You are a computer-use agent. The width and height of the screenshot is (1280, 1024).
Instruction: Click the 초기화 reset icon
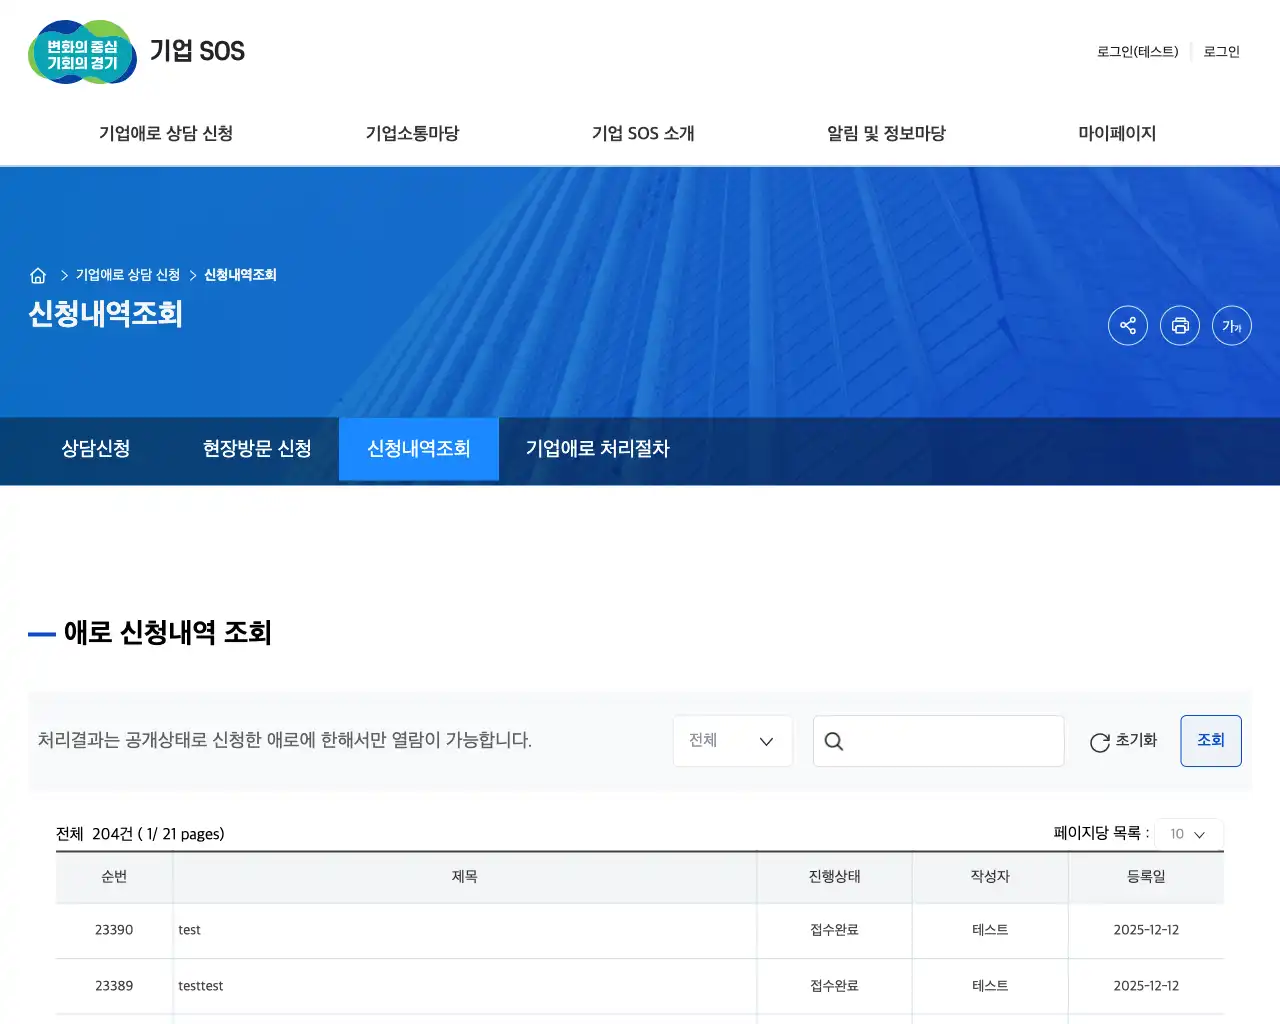point(1100,741)
